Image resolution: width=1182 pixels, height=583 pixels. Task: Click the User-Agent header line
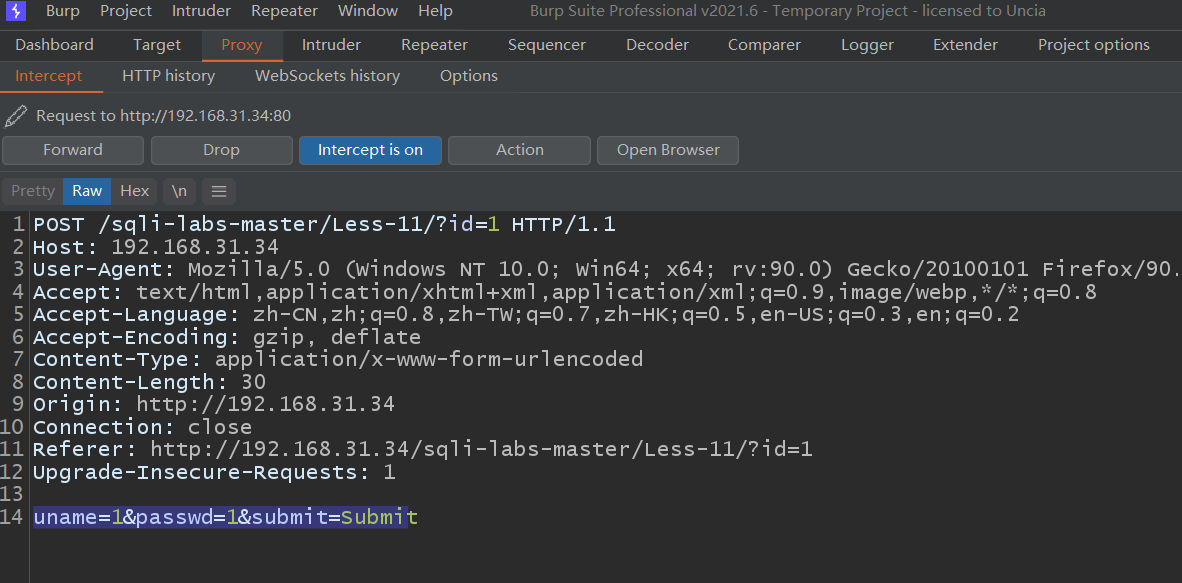607,269
